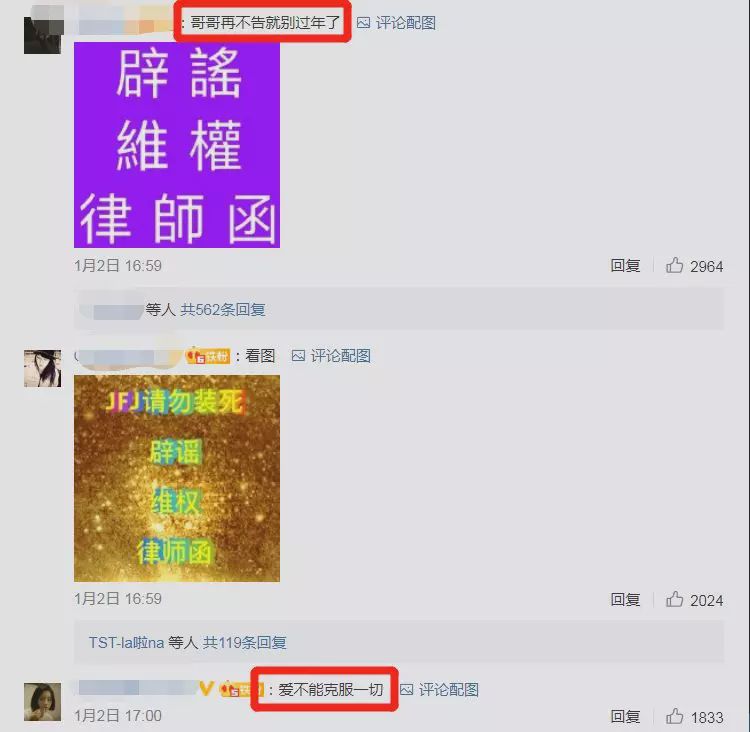Open the comment image icon beside 哥哥再不告就别过年了
Image resolution: width=750 pixels, height=732 pixels.
364,22
